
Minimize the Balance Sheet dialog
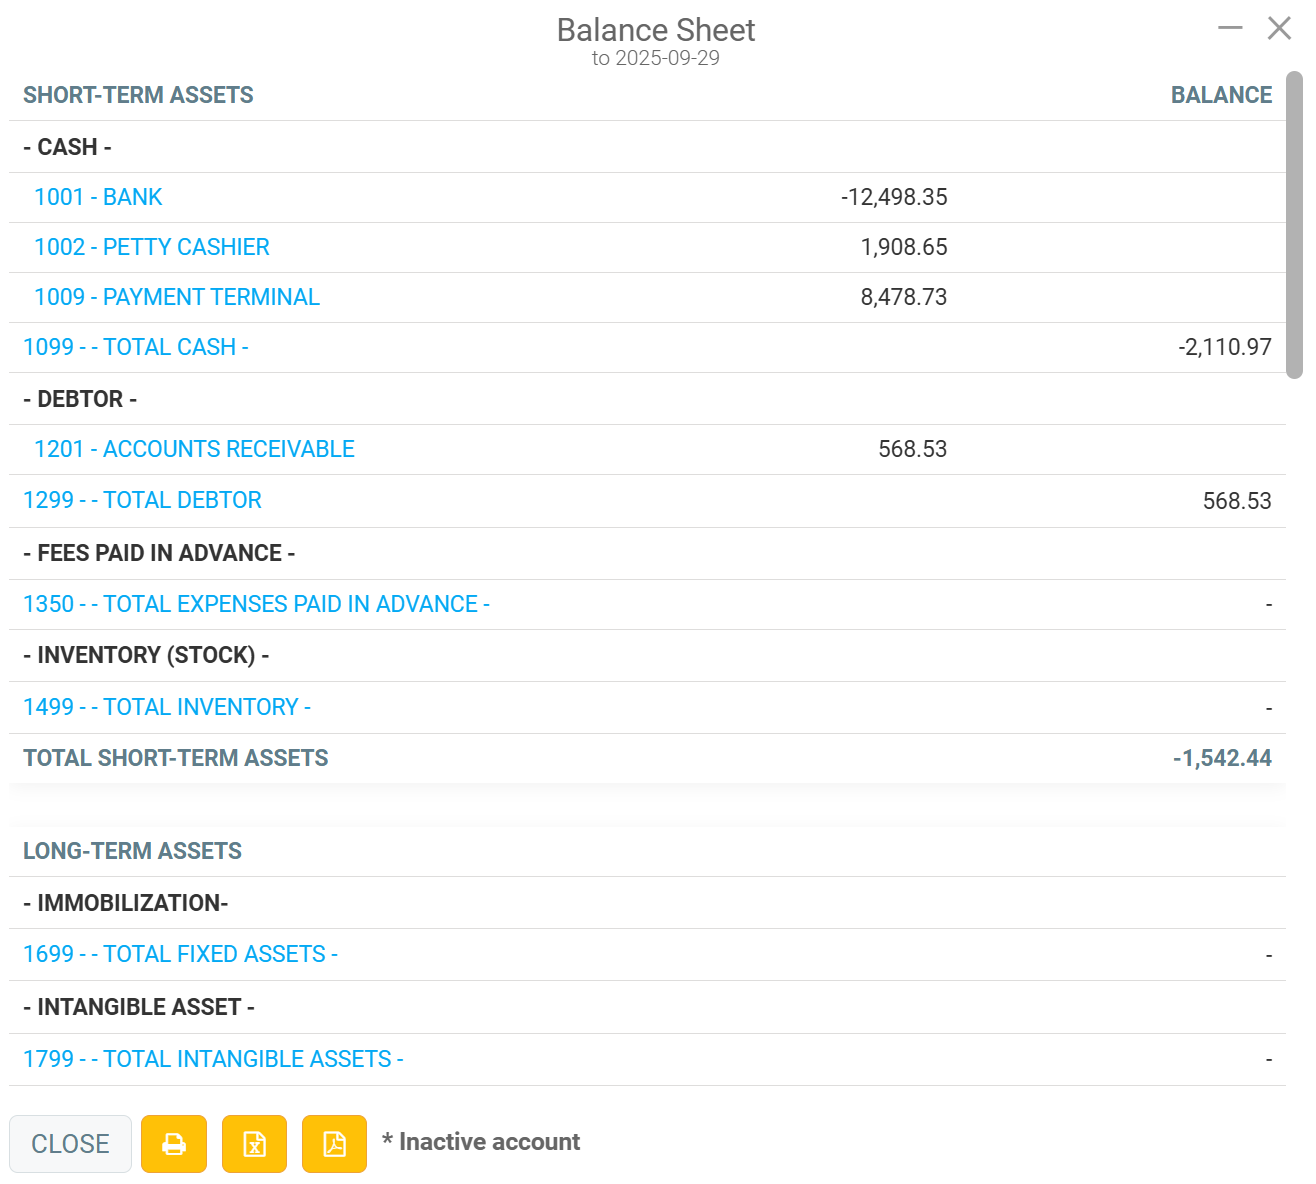[1230, 28]
